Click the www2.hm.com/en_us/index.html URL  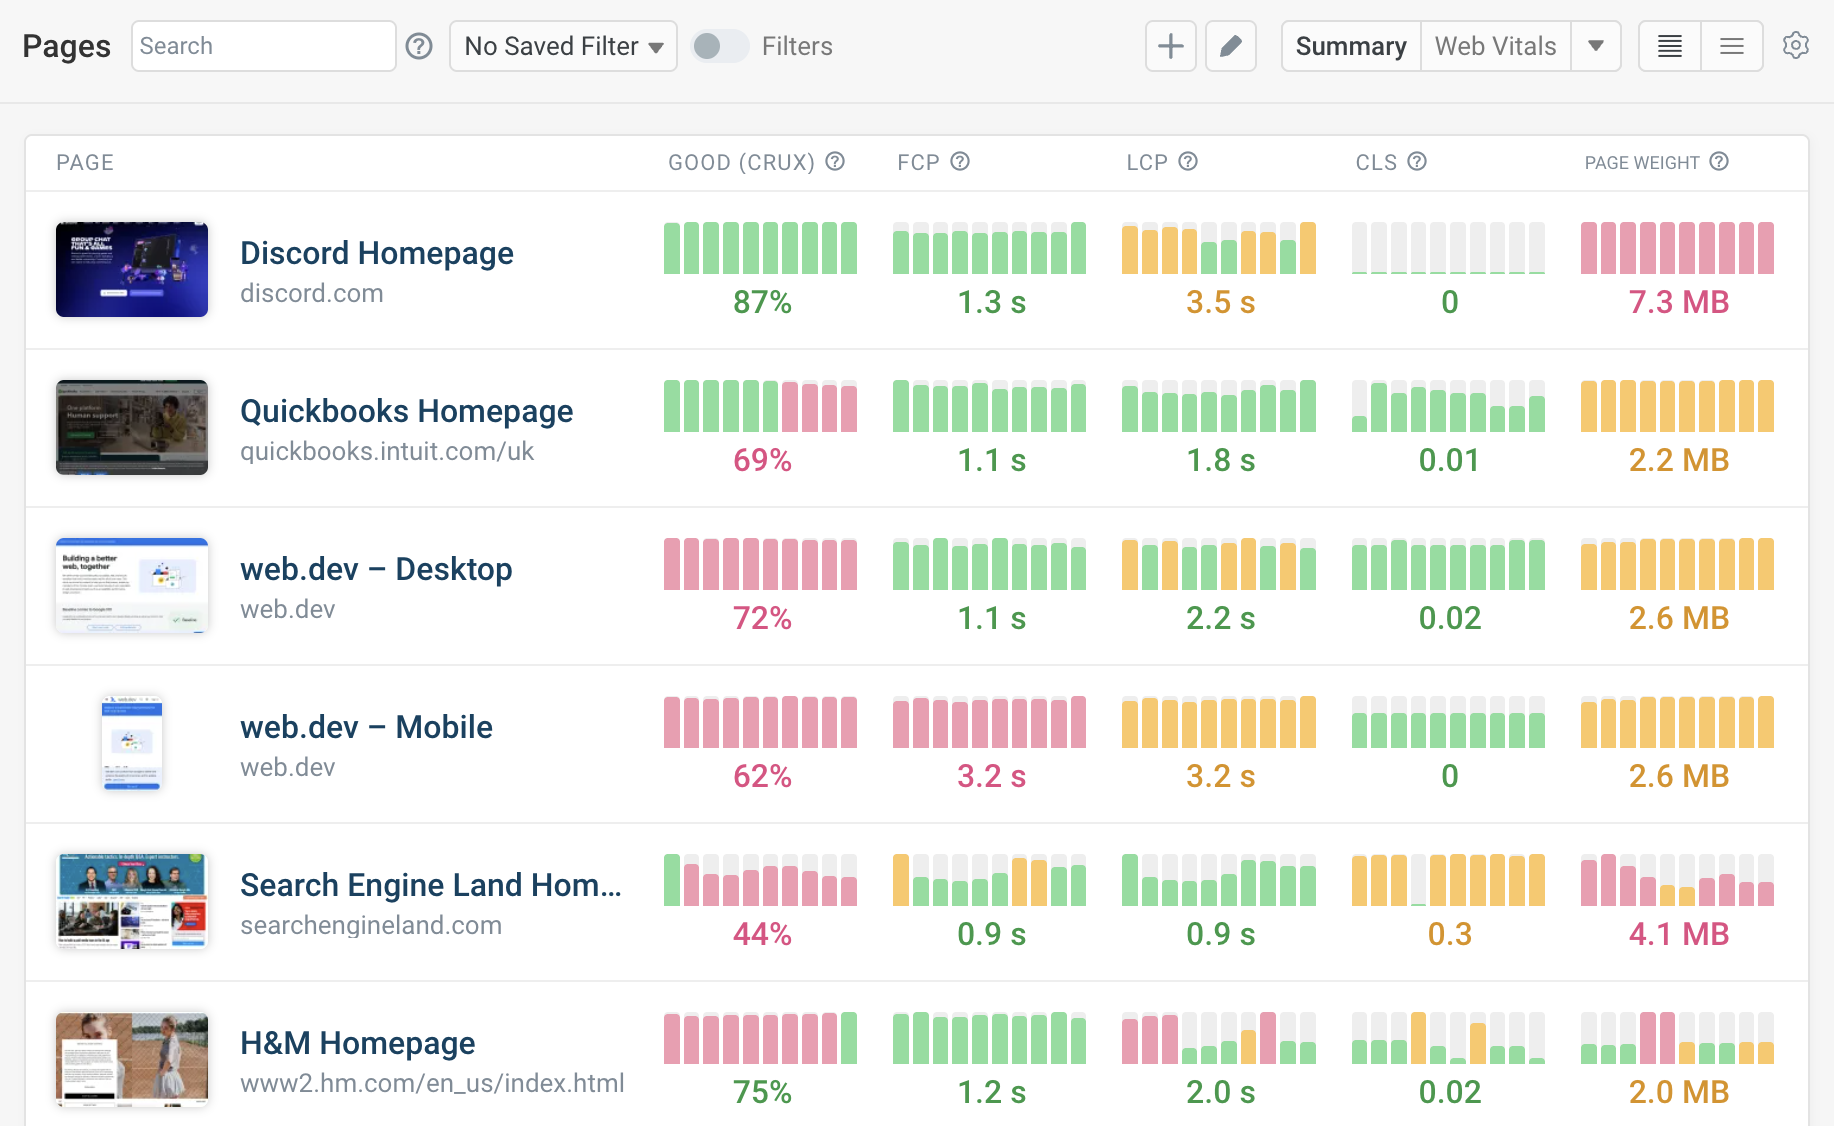point(432,1083)
